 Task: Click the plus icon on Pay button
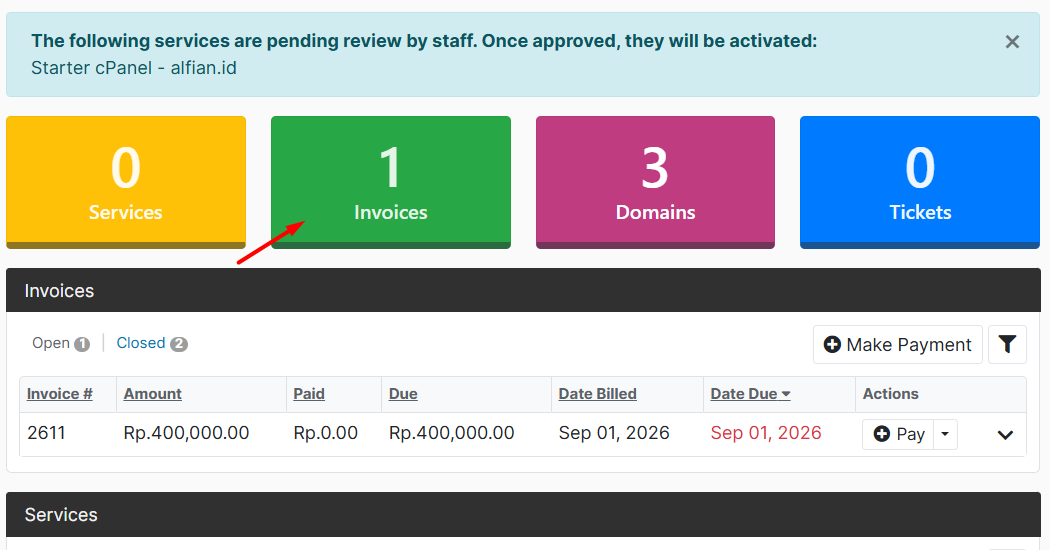pos(882,434)
